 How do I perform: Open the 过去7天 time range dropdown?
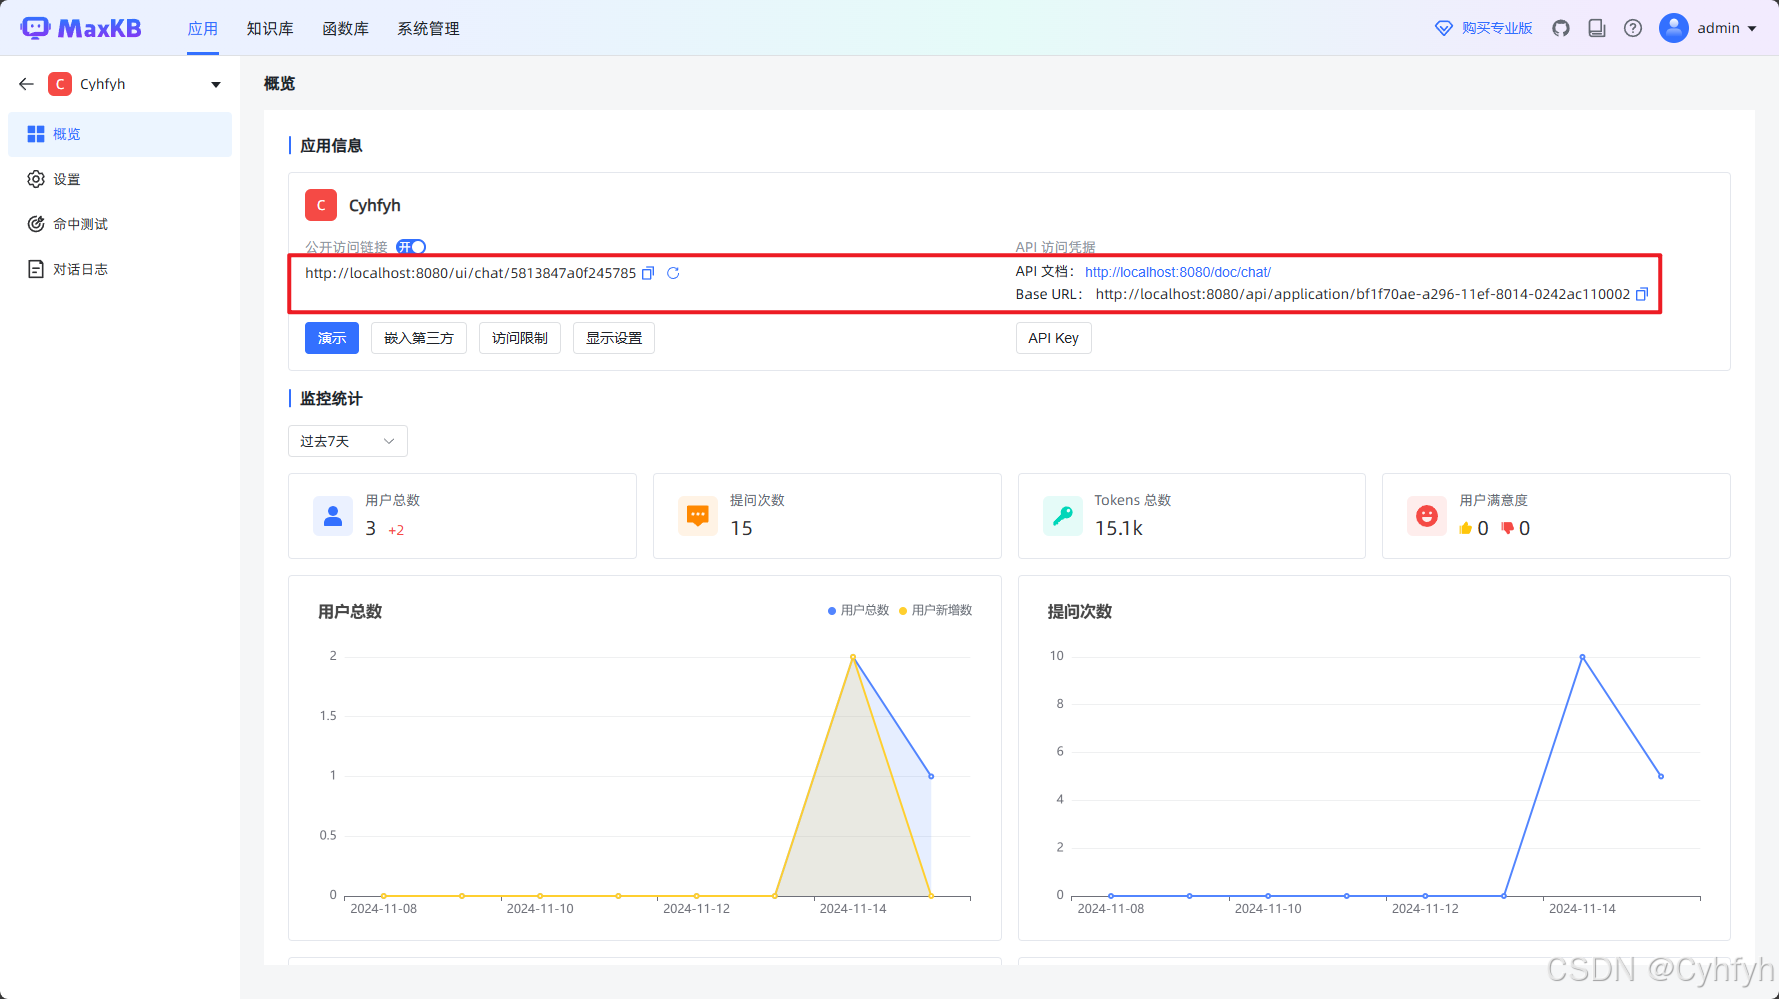pyautogui.click(x=348, y=441)
